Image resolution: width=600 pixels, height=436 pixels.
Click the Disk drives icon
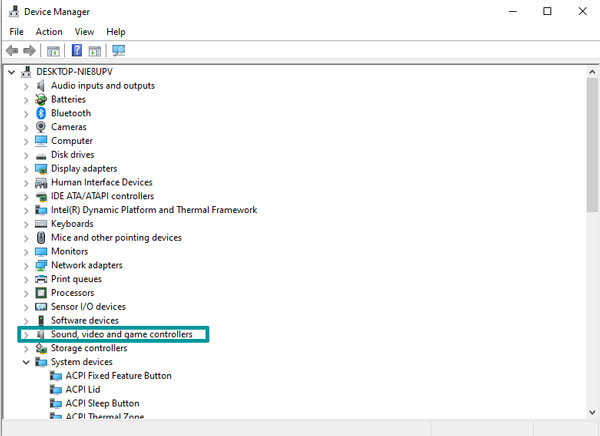click(41, 156)
